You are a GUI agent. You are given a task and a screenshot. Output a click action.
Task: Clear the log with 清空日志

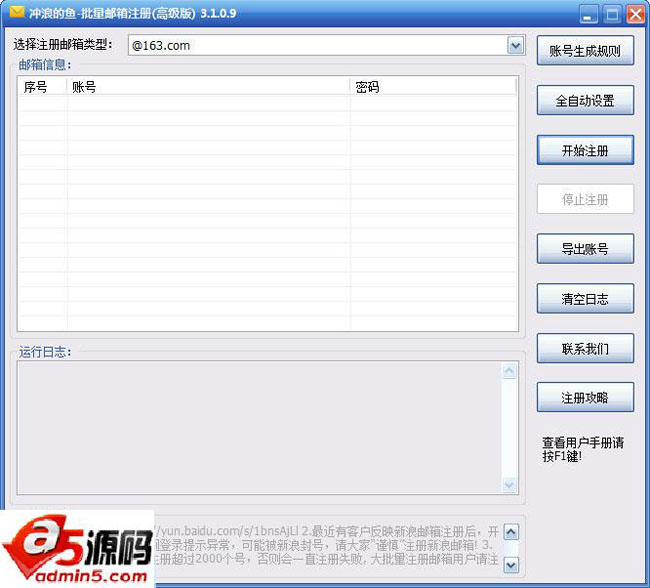pyautogui.click(x=585, y=299)
